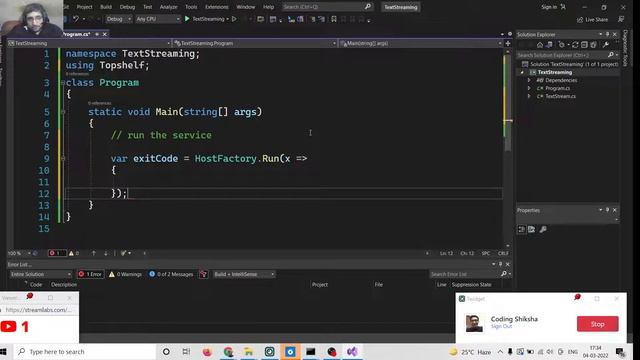
Task: Open the Window menu
Action: coord(245,7)
